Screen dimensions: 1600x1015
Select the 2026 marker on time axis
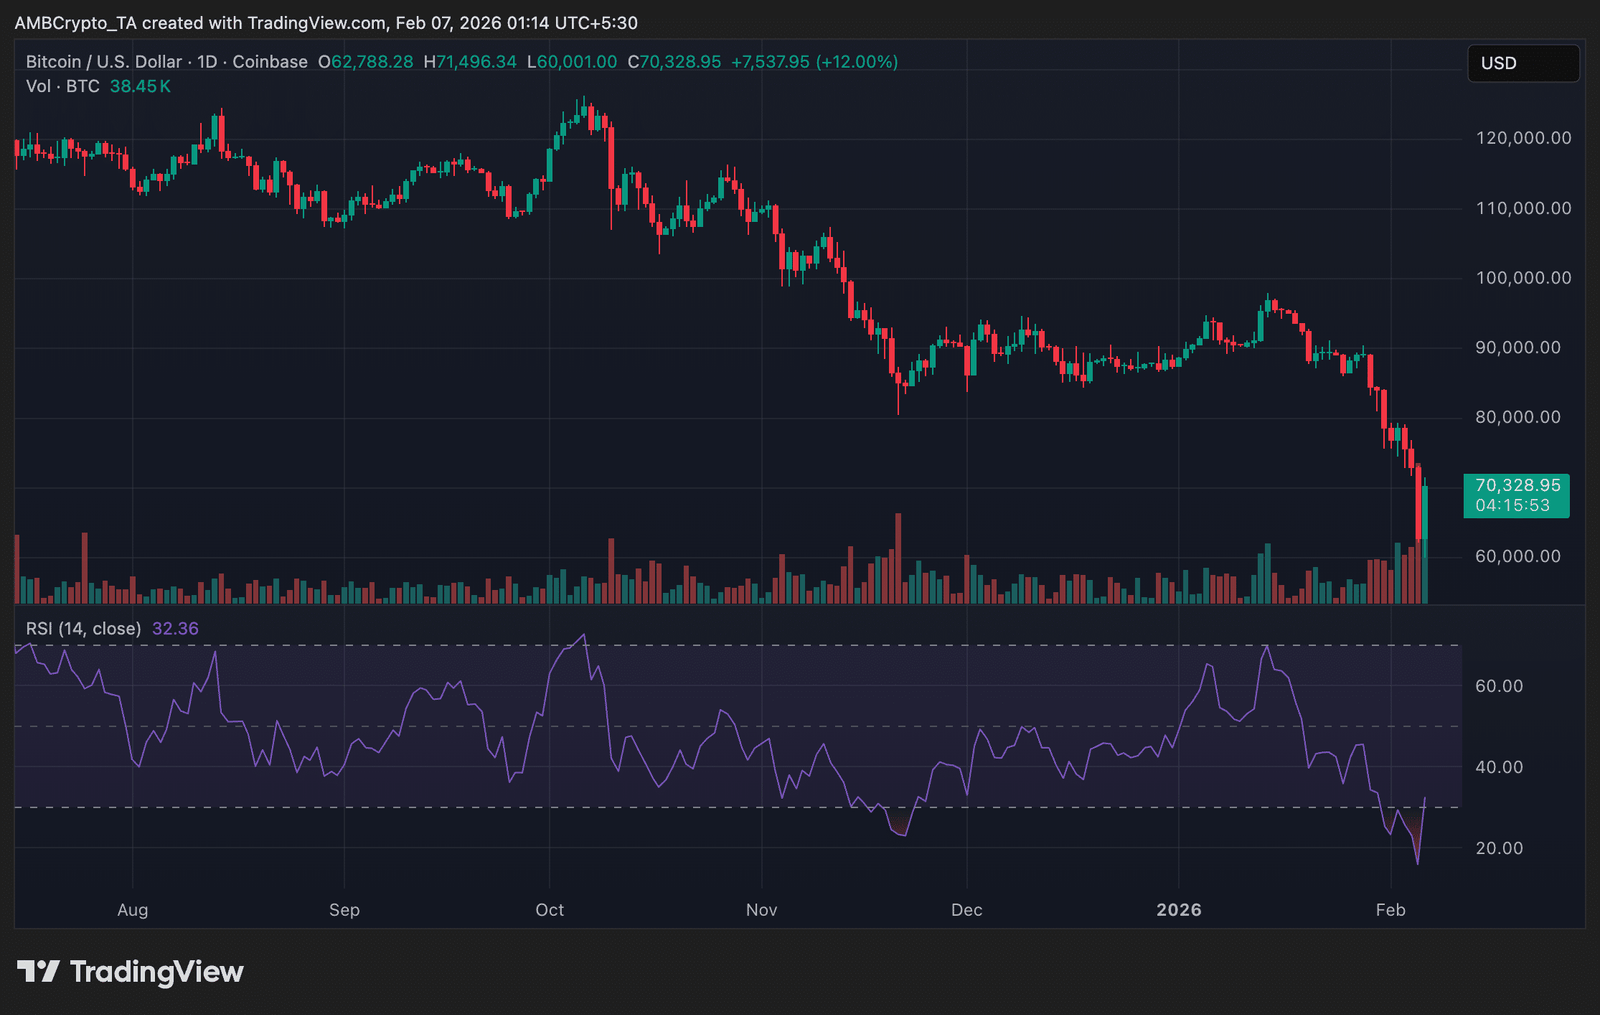[1179, 910]
